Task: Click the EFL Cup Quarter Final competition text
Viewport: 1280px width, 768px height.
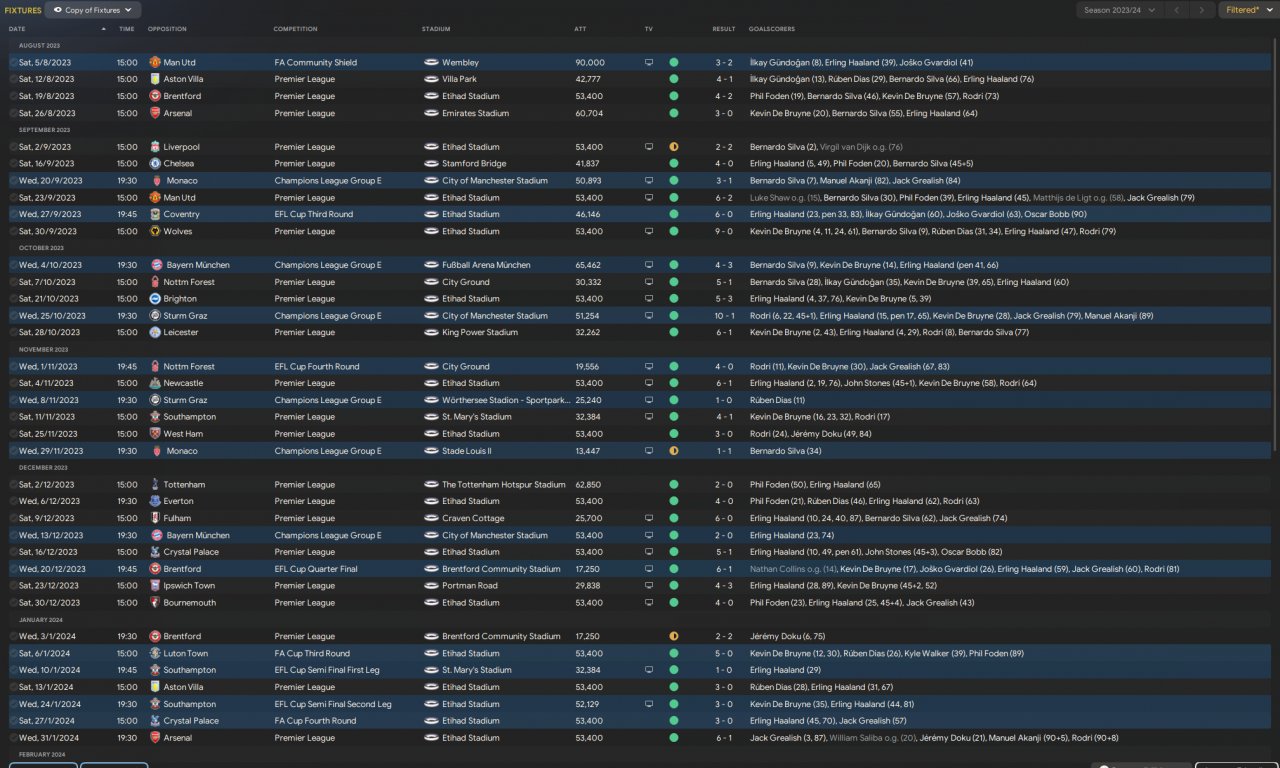Action: tap(316, 569)
